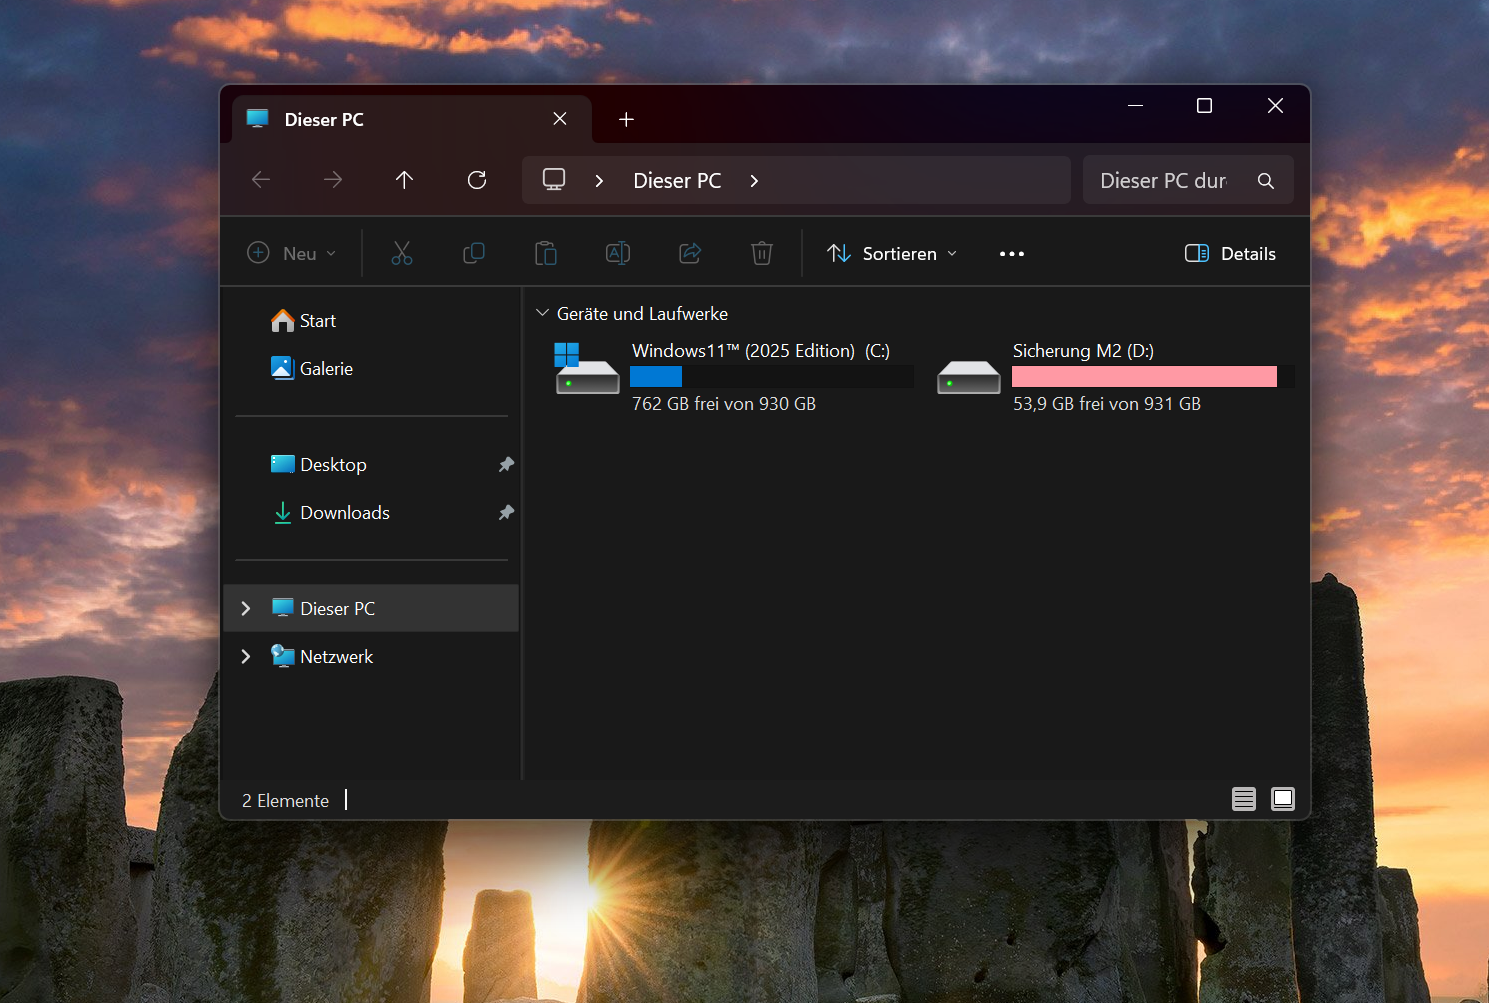Go up one folder level

point(404,180)
